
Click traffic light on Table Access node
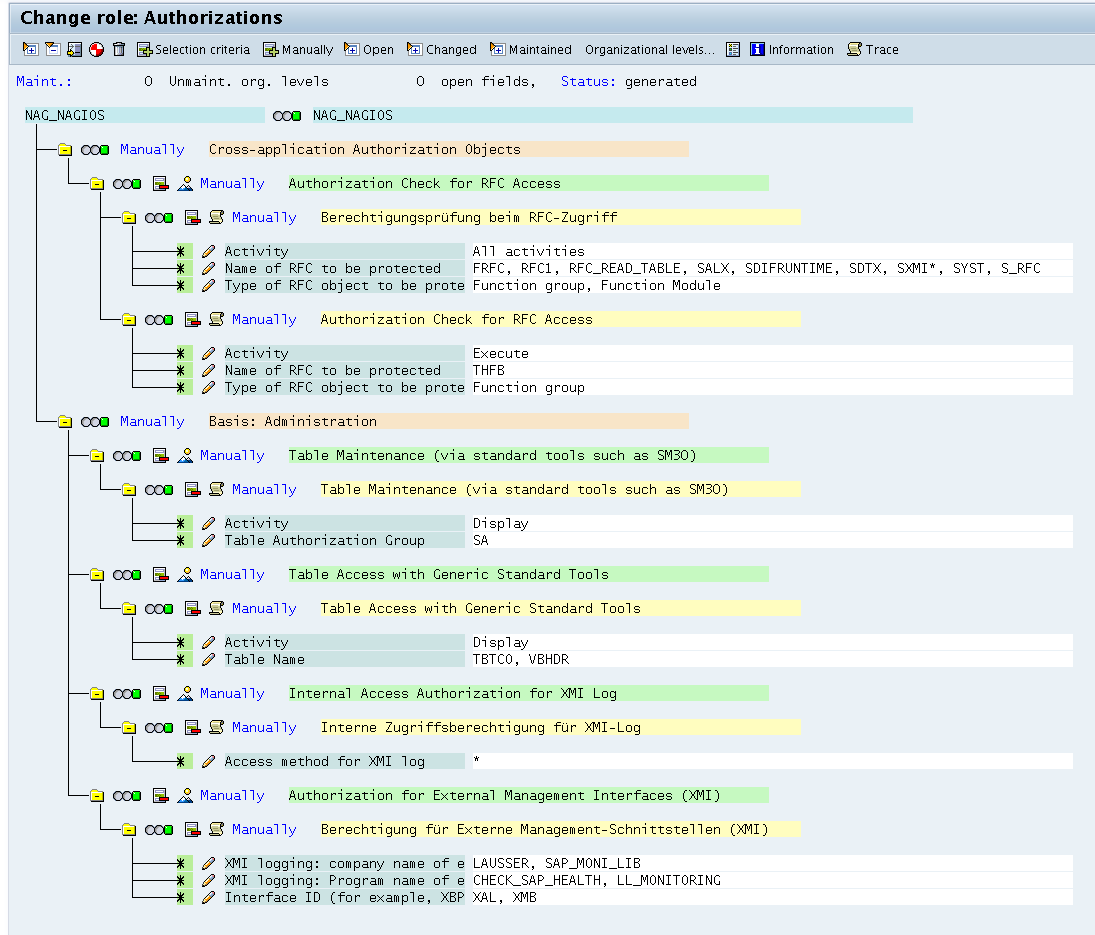(x=126, y=574)
